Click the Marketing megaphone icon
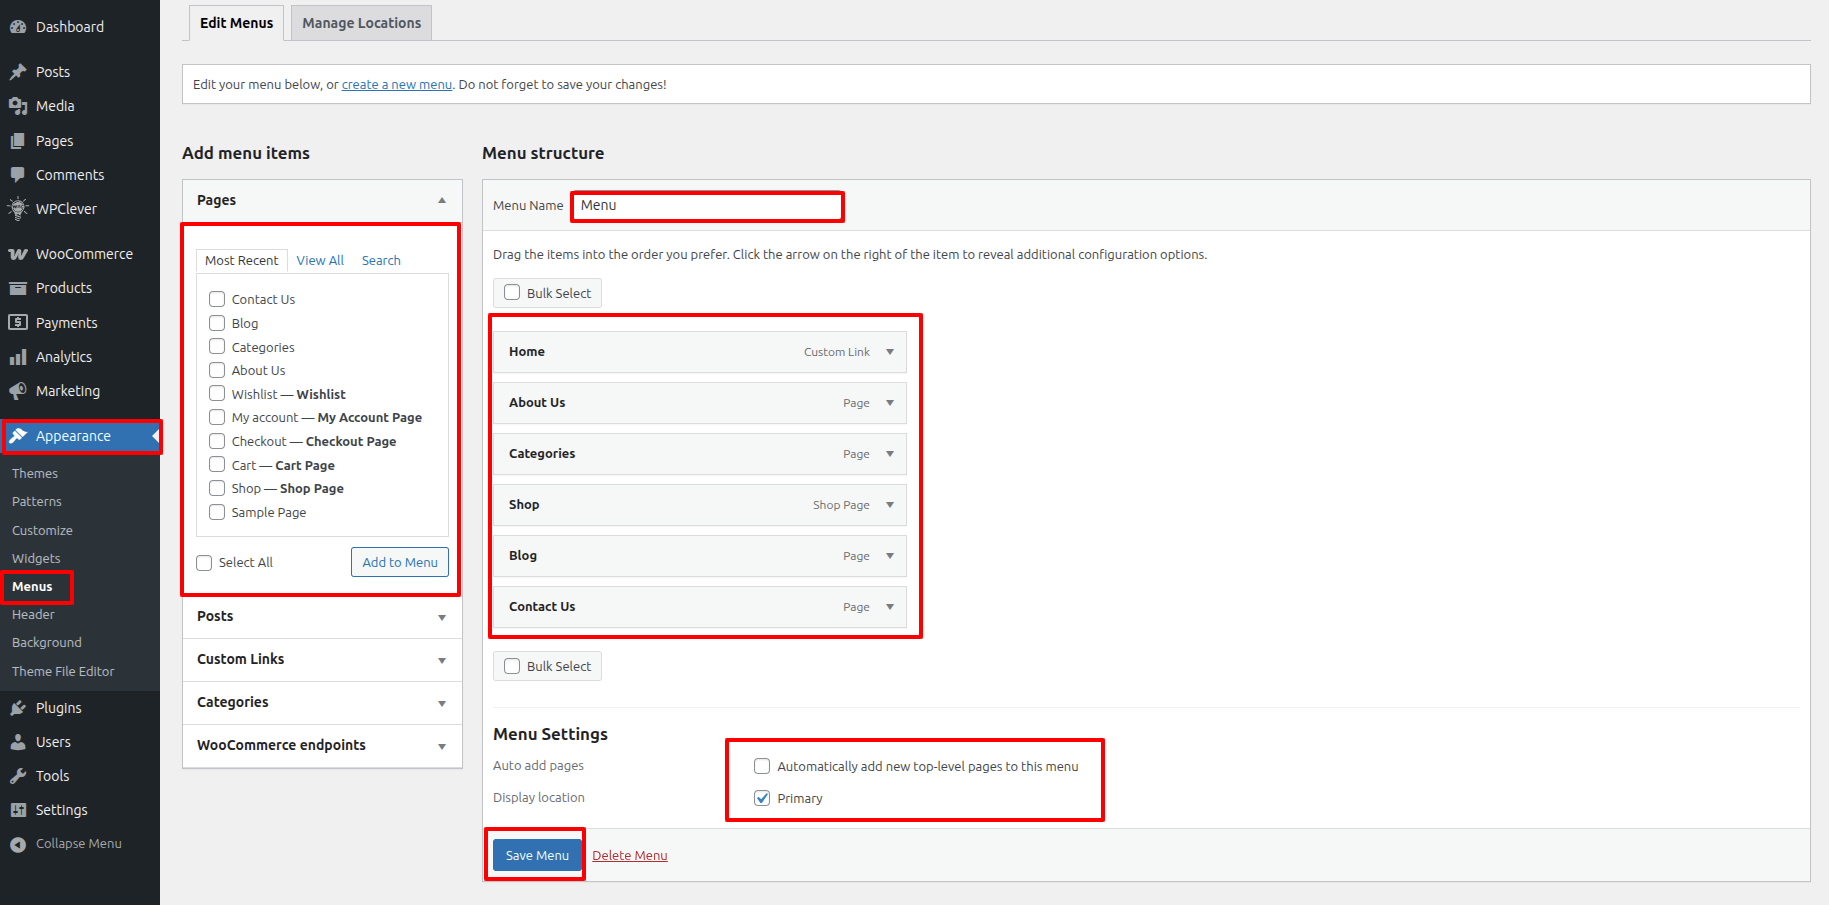 click(x=18, y=391)
